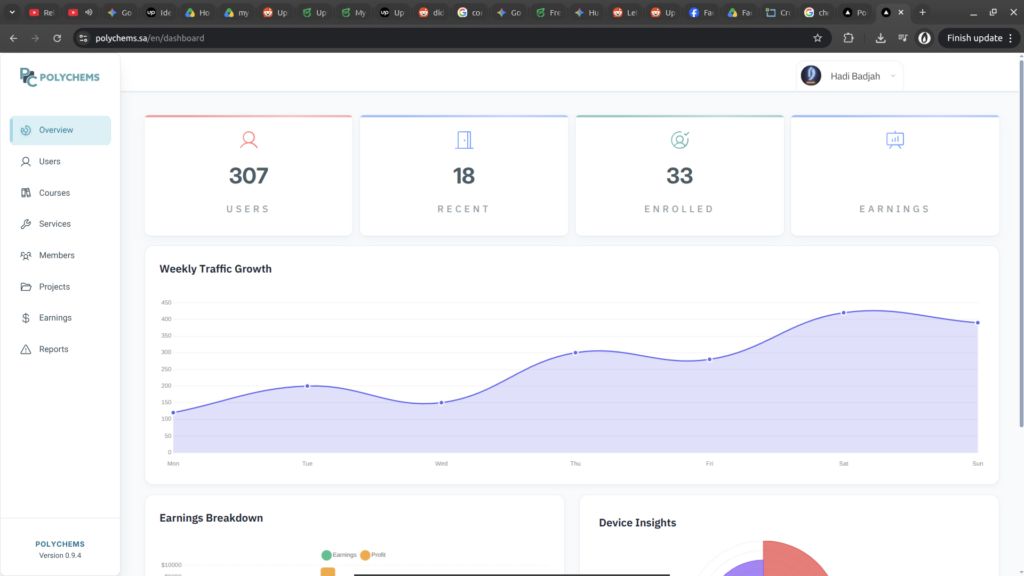Click the Projects folder icon
Screen dimensions: 1024x576
[x=25, y=287]
